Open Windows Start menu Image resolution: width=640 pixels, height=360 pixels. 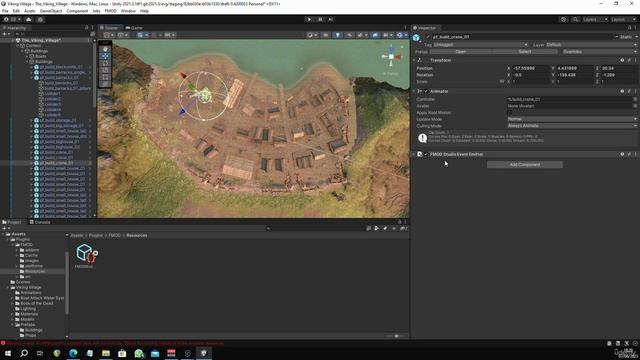click(x=8, y=353)
